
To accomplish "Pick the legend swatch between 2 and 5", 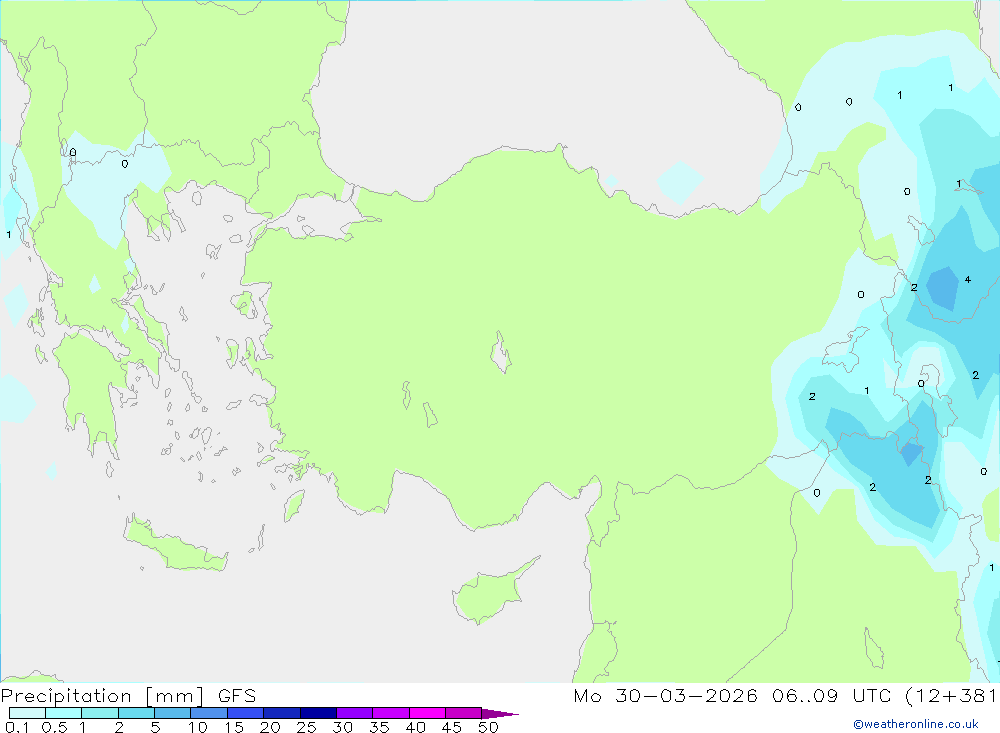I will (x=136, y=713).
